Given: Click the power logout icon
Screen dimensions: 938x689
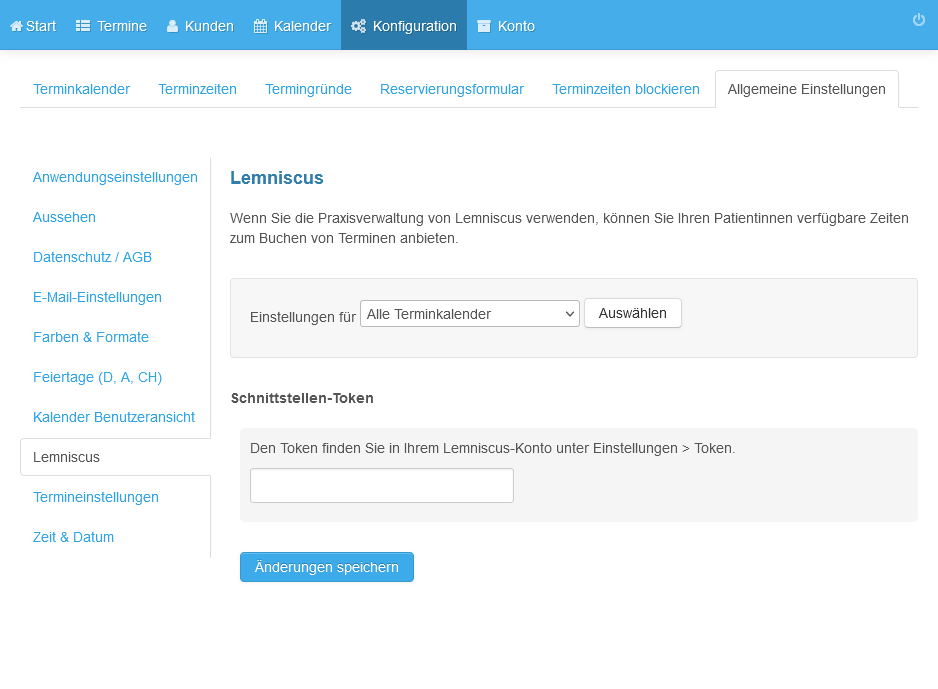Looking at the screenshot, I should coord(919,20).
